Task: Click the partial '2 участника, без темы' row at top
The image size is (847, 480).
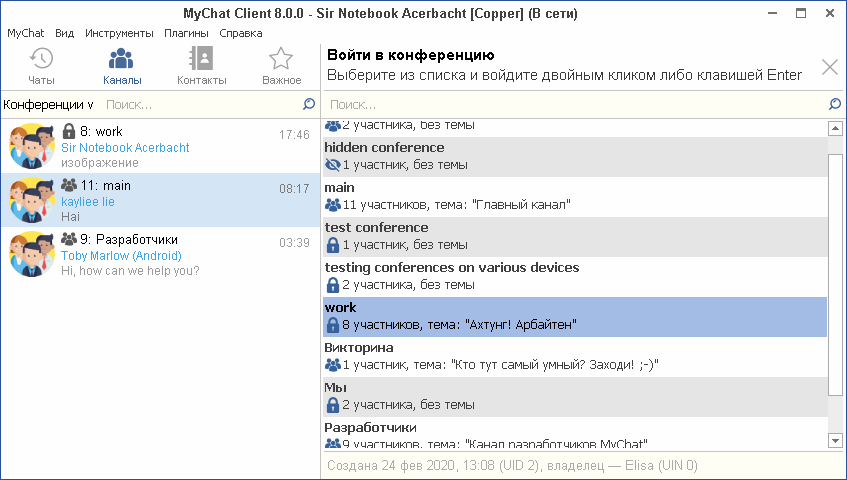Action: pos(575,129)
